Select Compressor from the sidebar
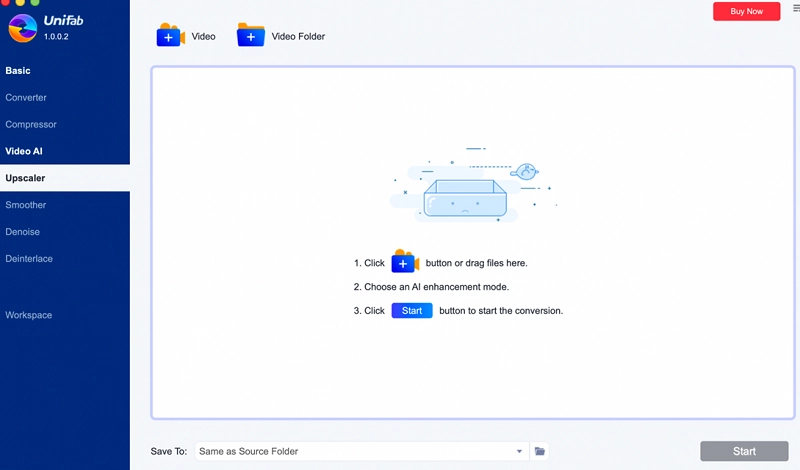Screen dimensions: 800x470 point(31,125)
